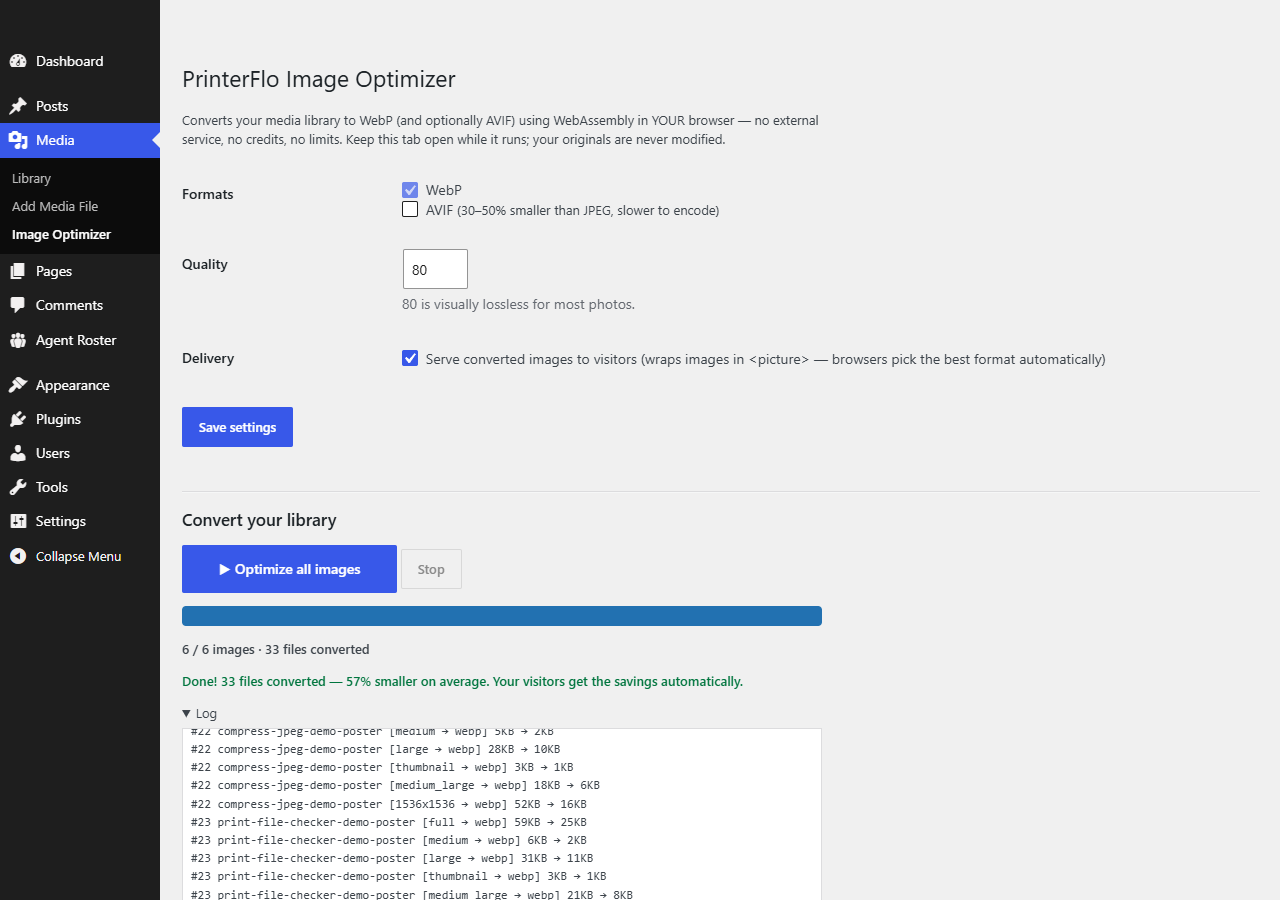This screenshot has height=900, width=1280.
Task: Click the Stop button
Action: pyautogui.click(x=431, y=569)
